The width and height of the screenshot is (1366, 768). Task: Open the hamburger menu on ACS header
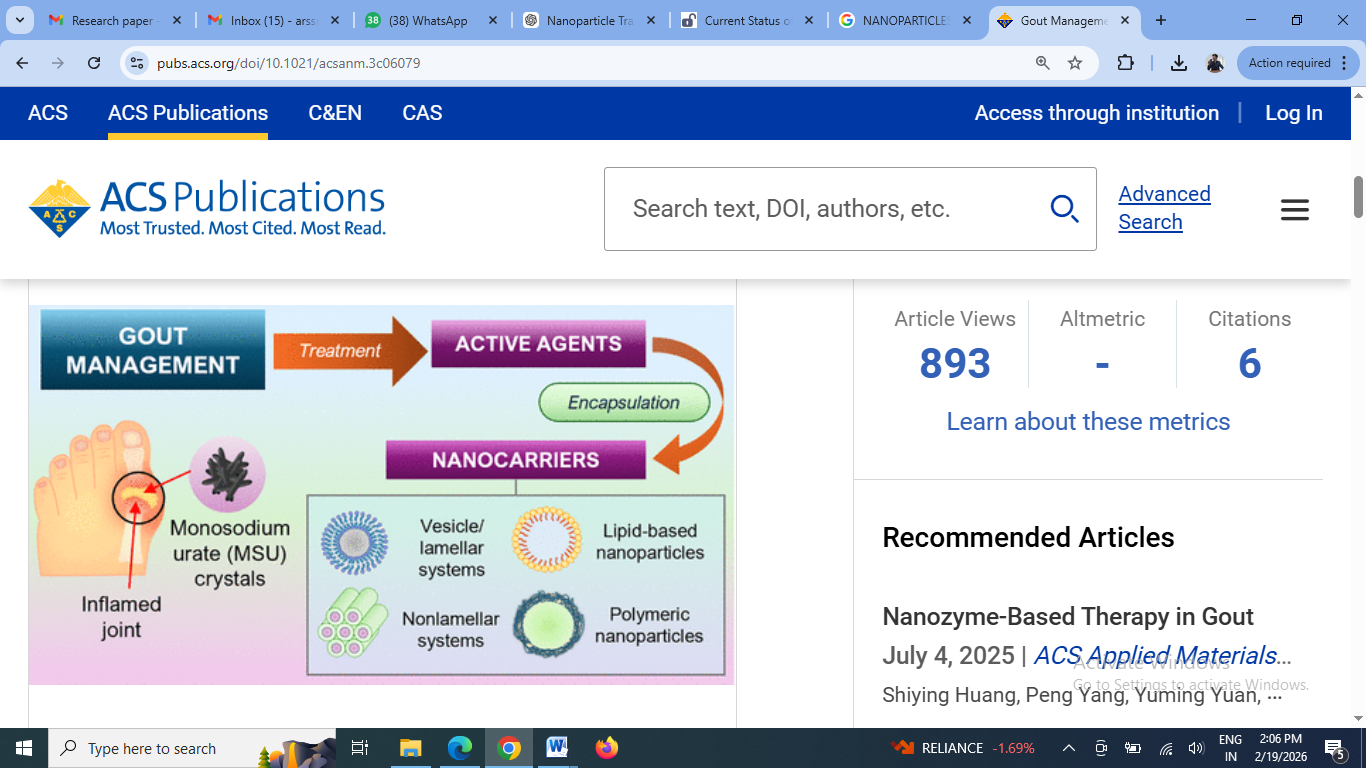tap(1294, 210)
